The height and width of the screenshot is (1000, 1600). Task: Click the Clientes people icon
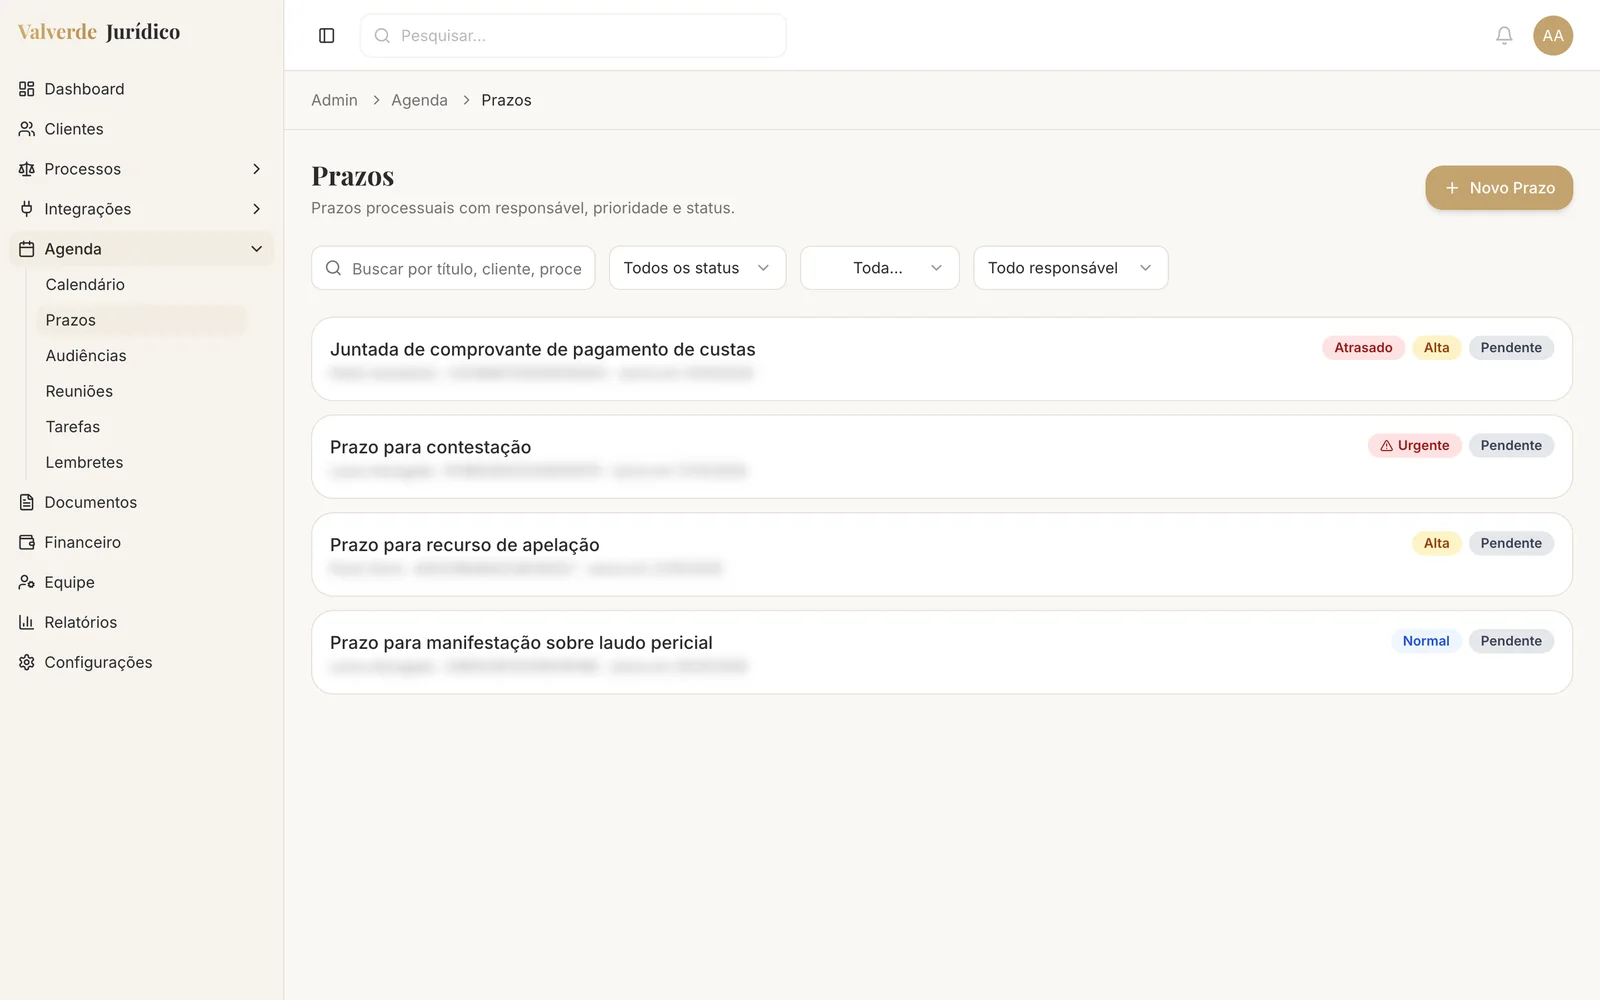[x=27, y=129]
